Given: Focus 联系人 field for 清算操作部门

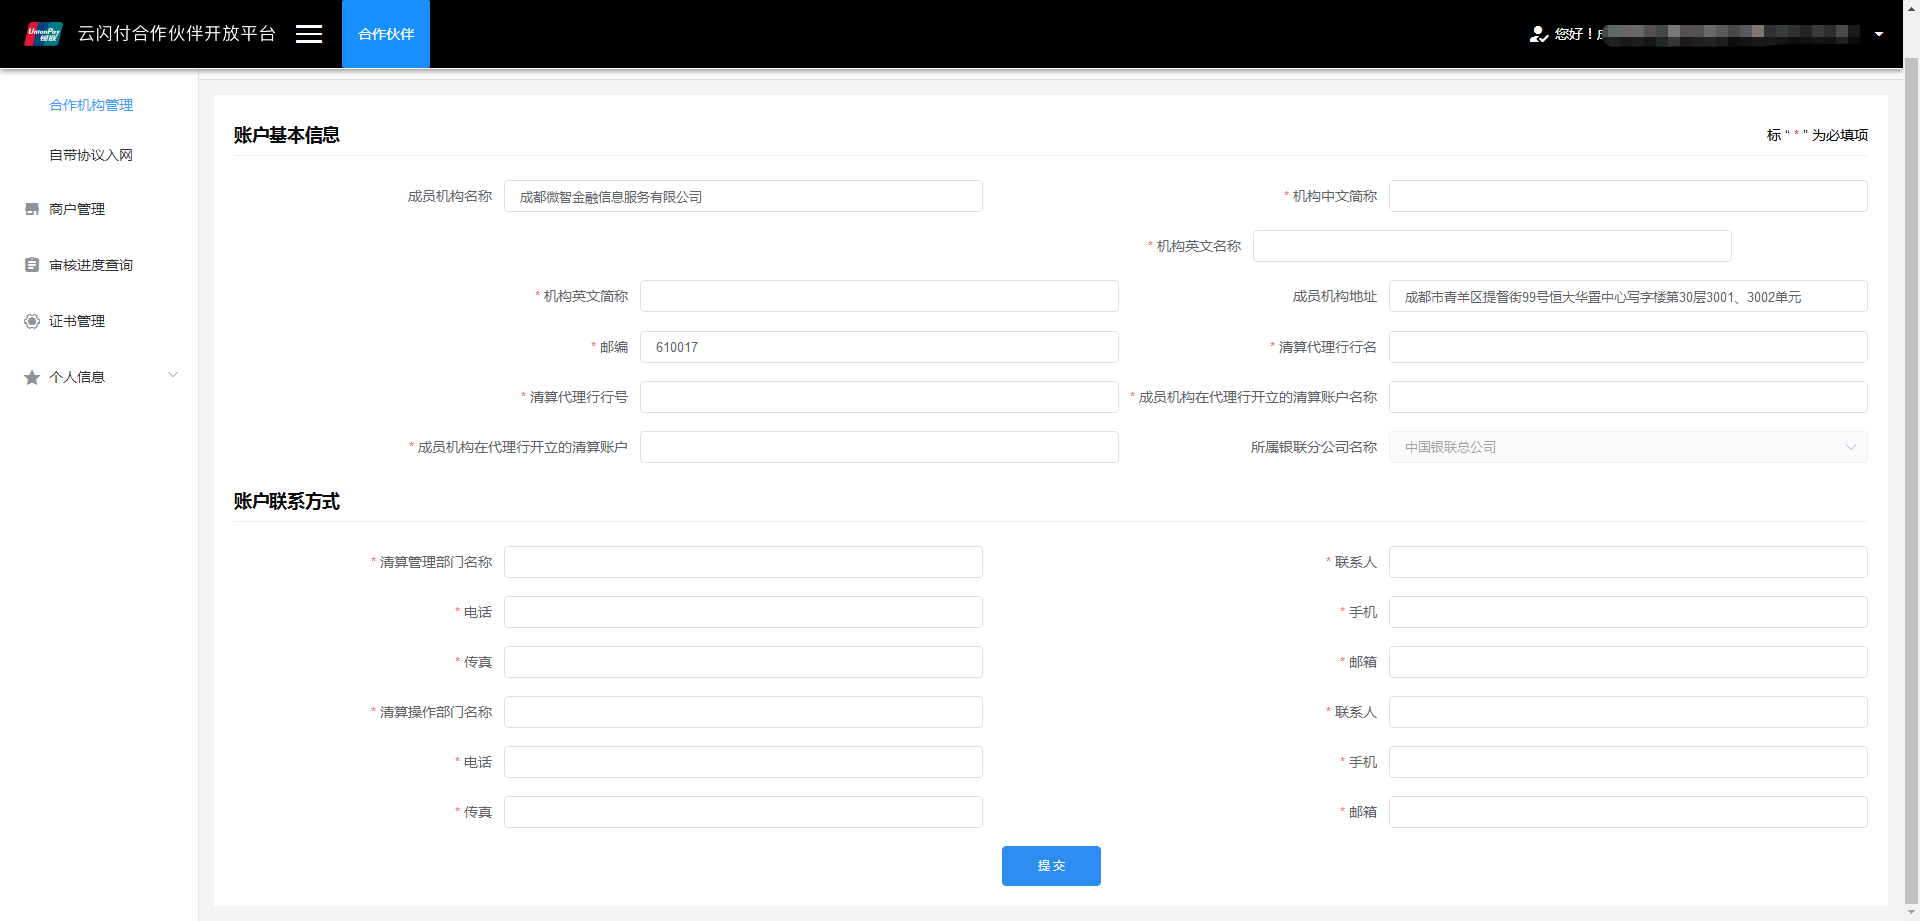Looking at the screenshot, I should (x=1628, y=712).
